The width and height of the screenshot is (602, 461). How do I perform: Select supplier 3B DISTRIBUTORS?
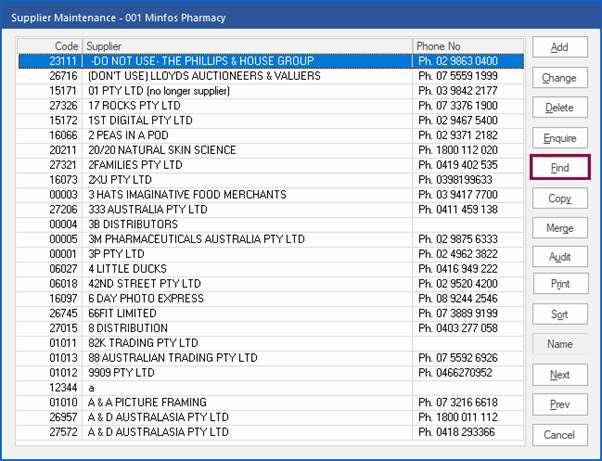point(271,225)
